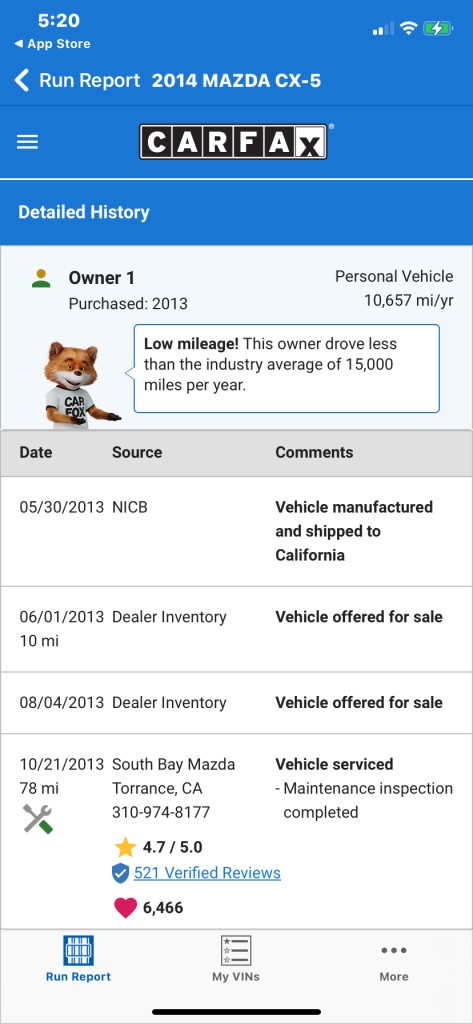The height and width of the screenshot is (1024, 473).
Task: Tap the CARFAX logo
Action: 233,142
